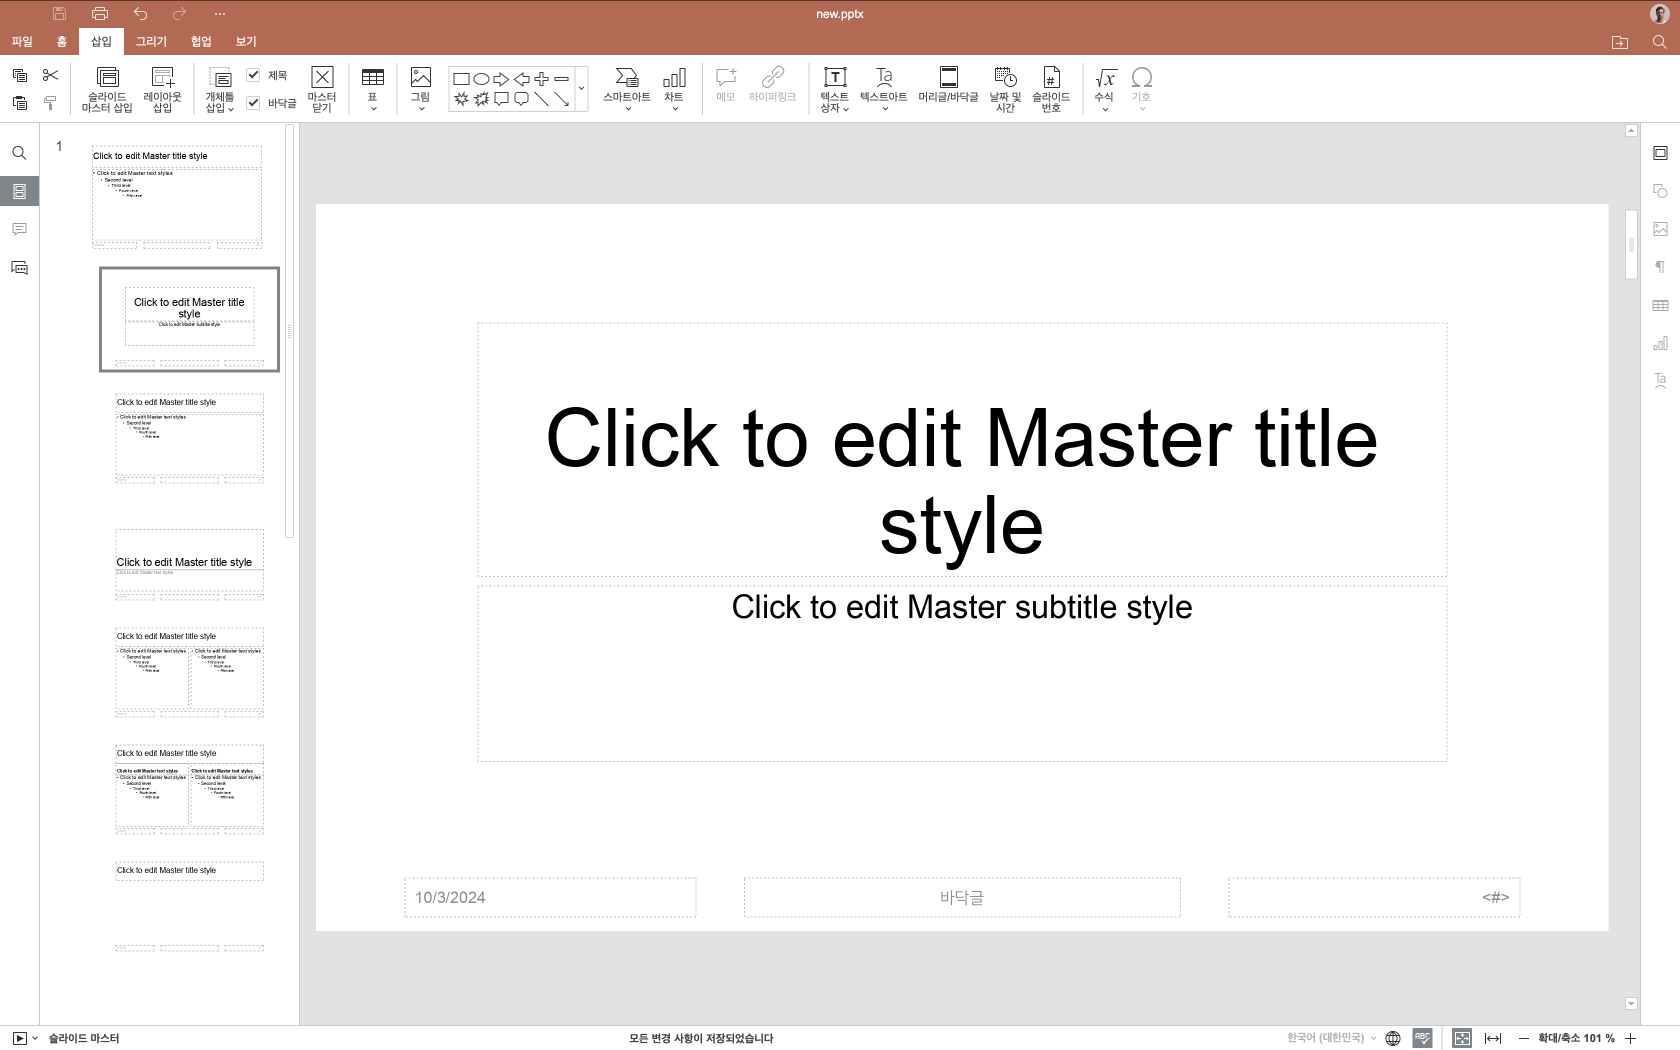Screen dimensions: 1680x1050
Task: Open the paragraph icon in right sidebar
Action: coord(1660,267)
